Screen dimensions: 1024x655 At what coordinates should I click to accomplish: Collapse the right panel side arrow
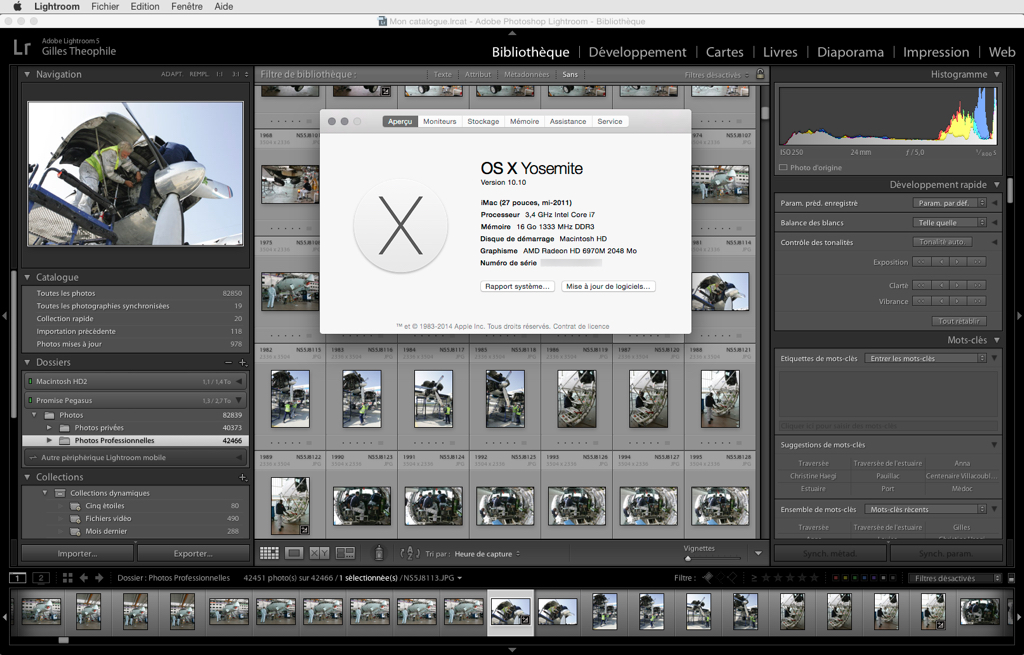point(1019,316)
